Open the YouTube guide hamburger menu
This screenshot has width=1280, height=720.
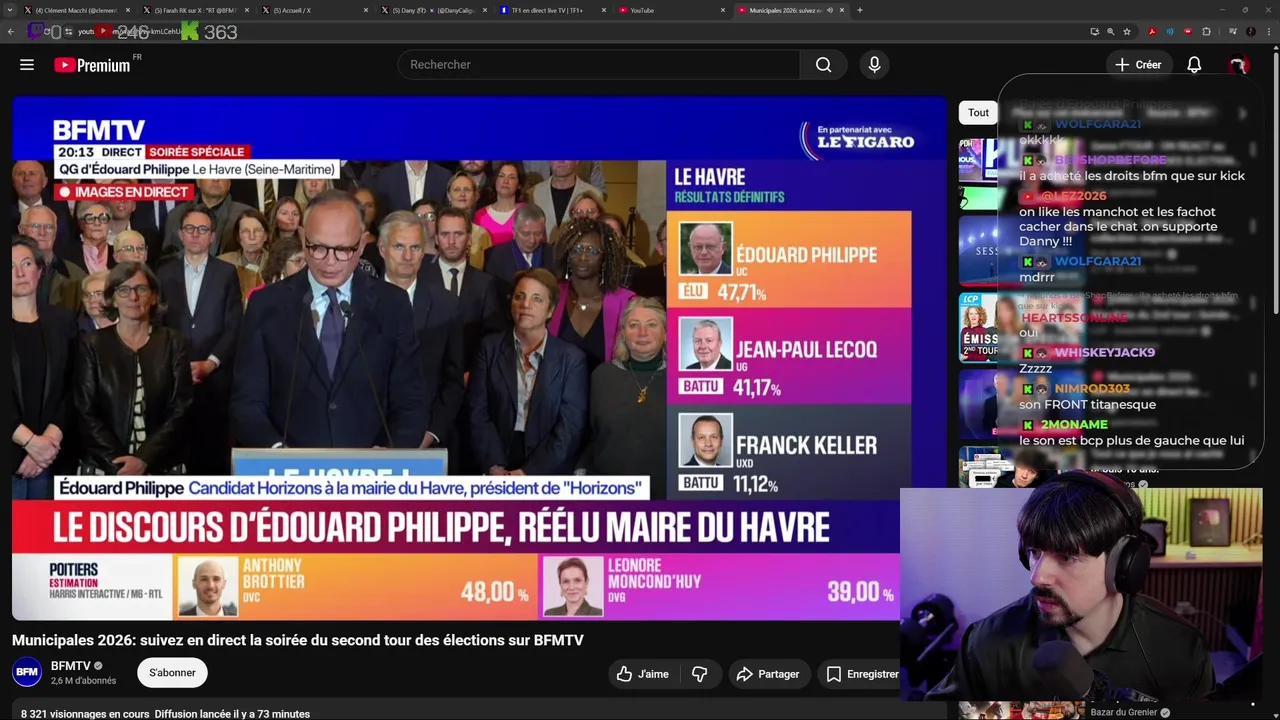(x=27, y=64)
